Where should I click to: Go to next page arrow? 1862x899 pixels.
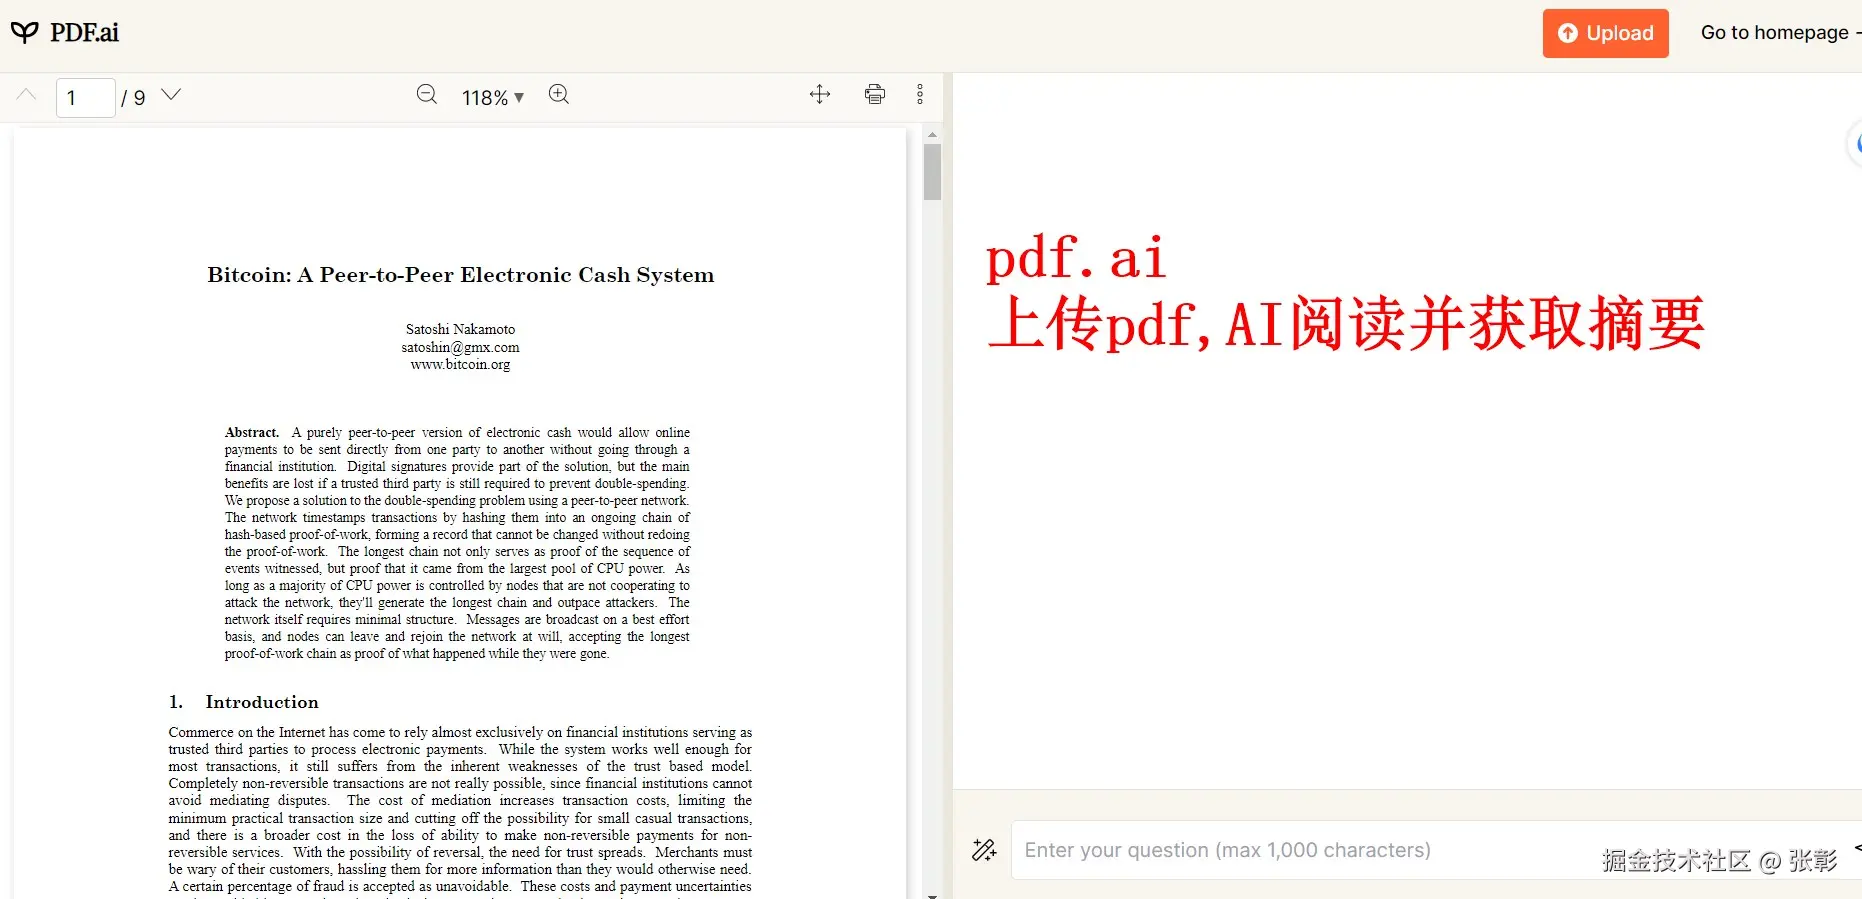[171, 95]
